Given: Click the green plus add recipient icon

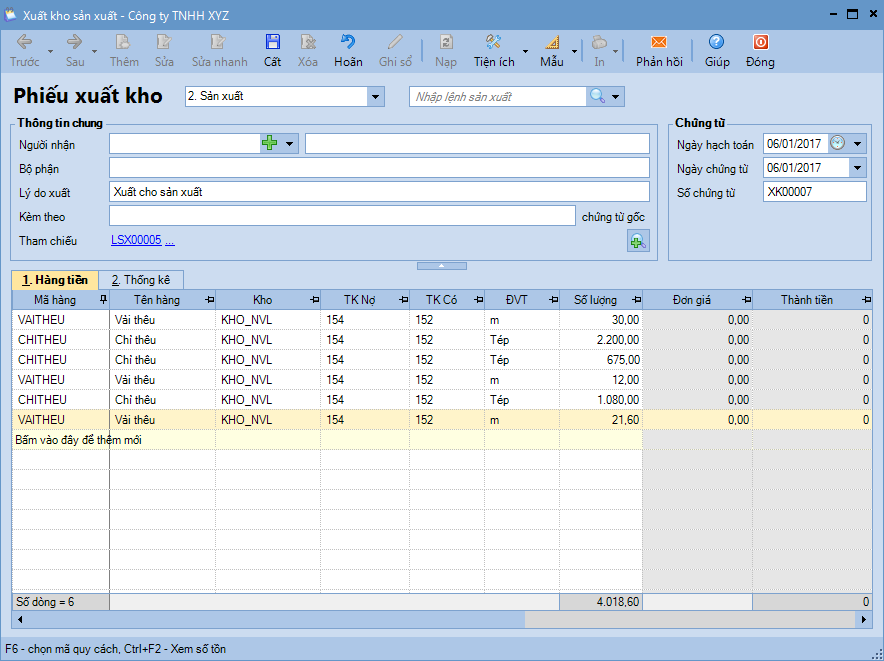Looking at the screenshot, I should pos(269,144).
